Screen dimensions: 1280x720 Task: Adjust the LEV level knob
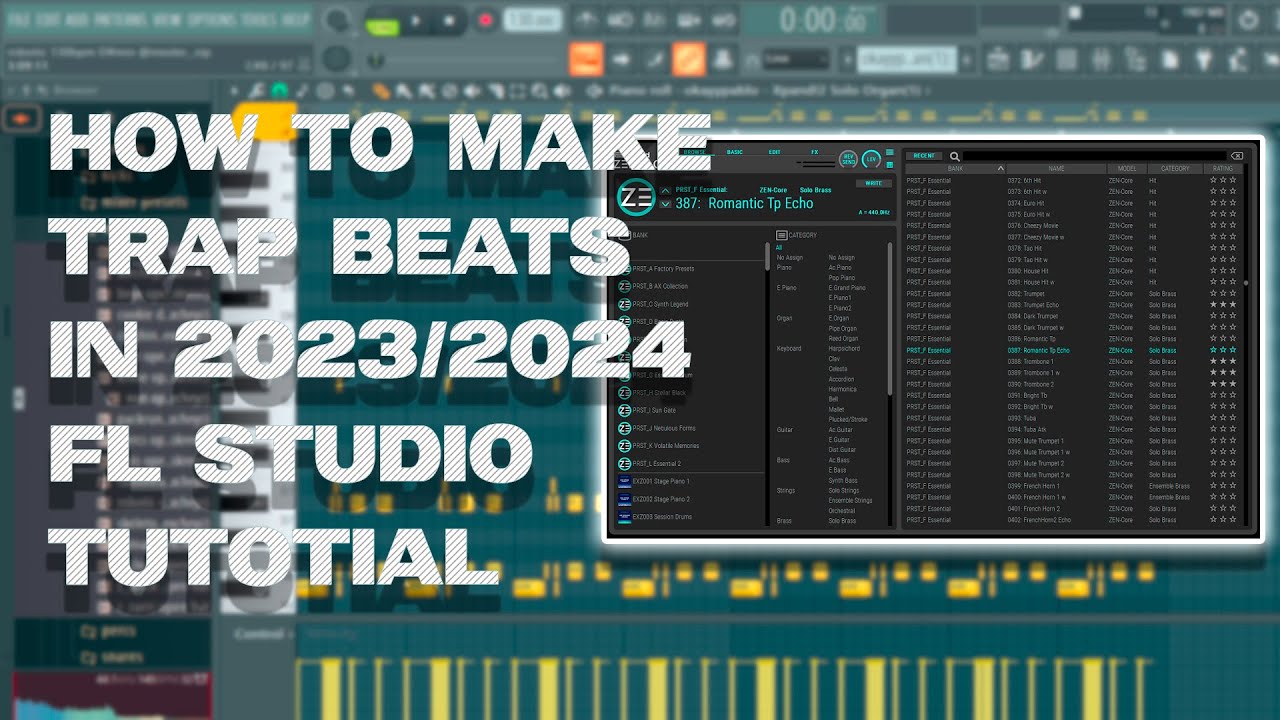pyautogui.click(x=871, y=158)
